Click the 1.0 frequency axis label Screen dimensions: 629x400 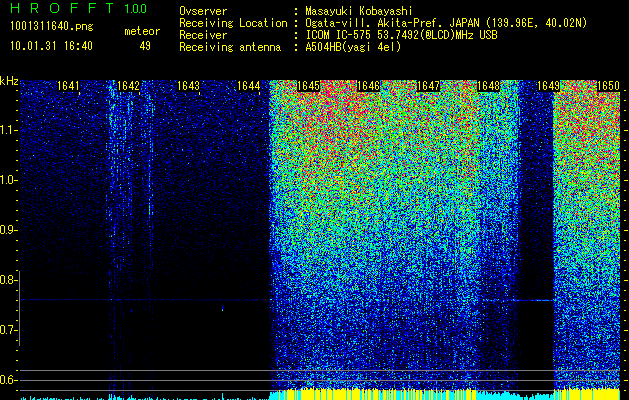[x=8, y=180]
